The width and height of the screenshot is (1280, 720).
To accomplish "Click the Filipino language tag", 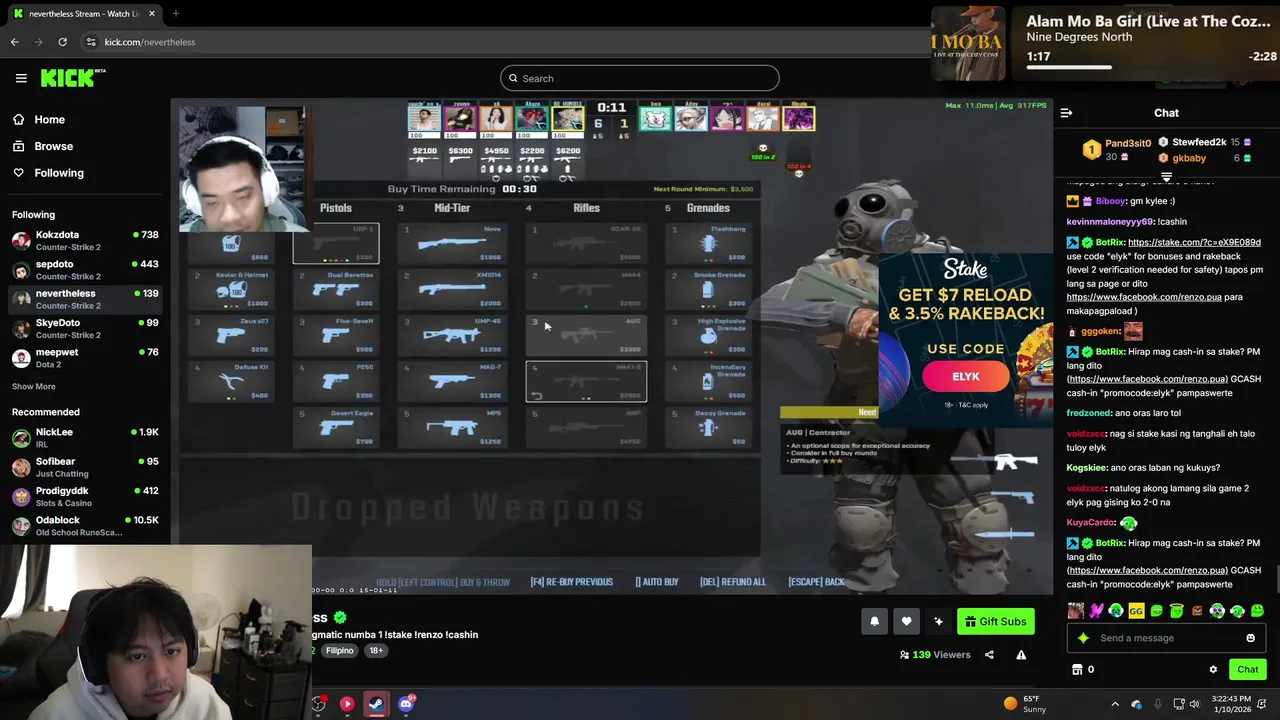I will tap(339, 651).
